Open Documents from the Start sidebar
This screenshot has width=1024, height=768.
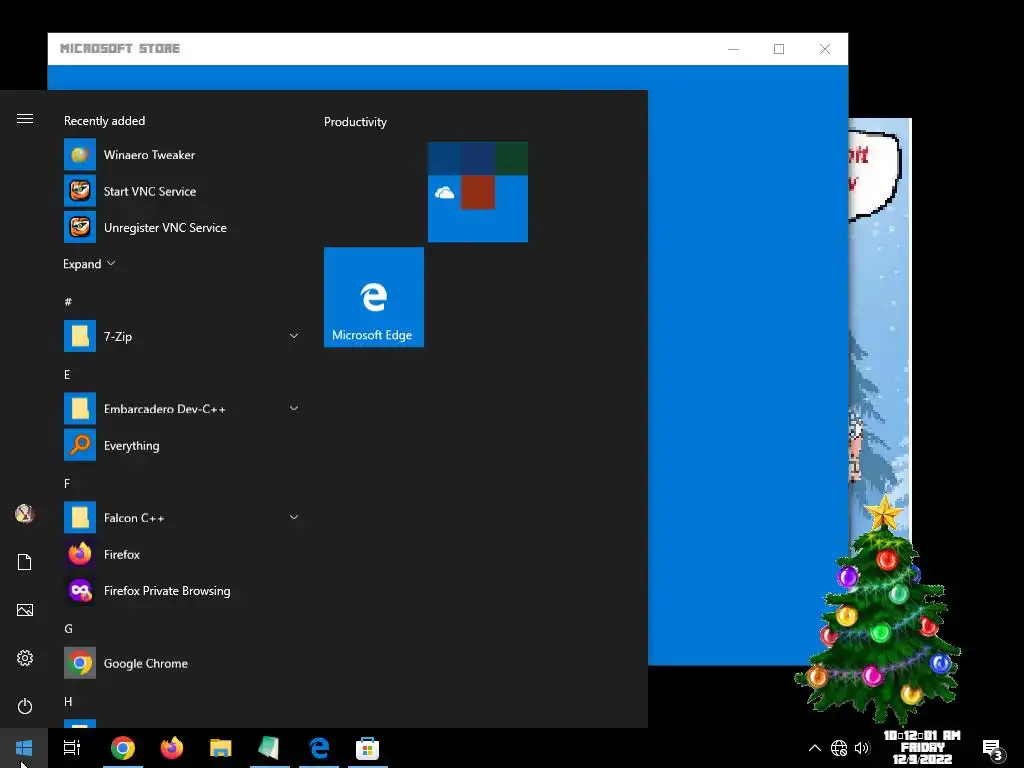25,562
